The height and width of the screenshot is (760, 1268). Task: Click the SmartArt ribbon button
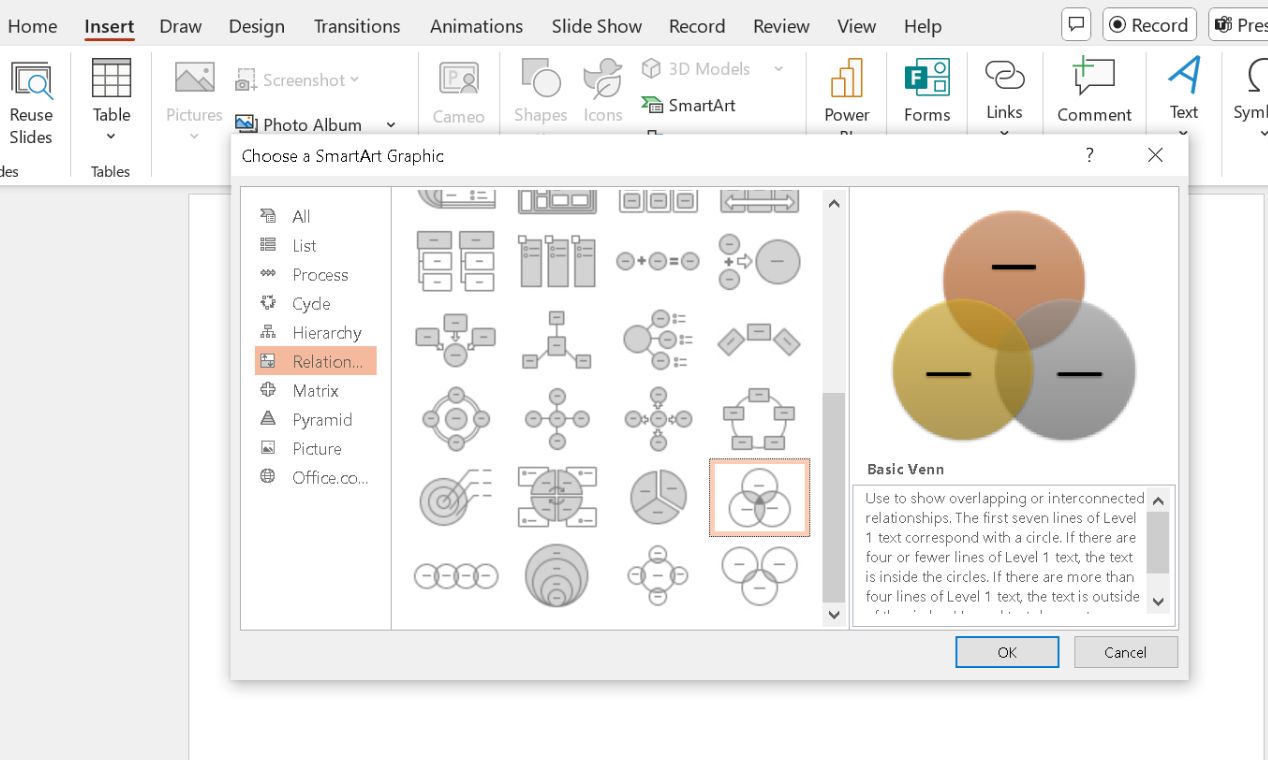(689, 105)
